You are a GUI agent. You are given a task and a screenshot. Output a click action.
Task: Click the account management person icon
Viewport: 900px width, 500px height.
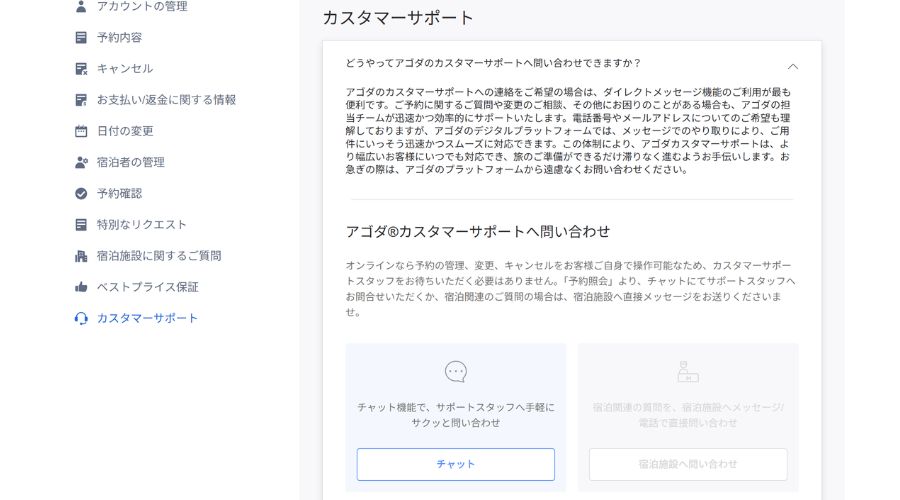(x=81, y=7)
